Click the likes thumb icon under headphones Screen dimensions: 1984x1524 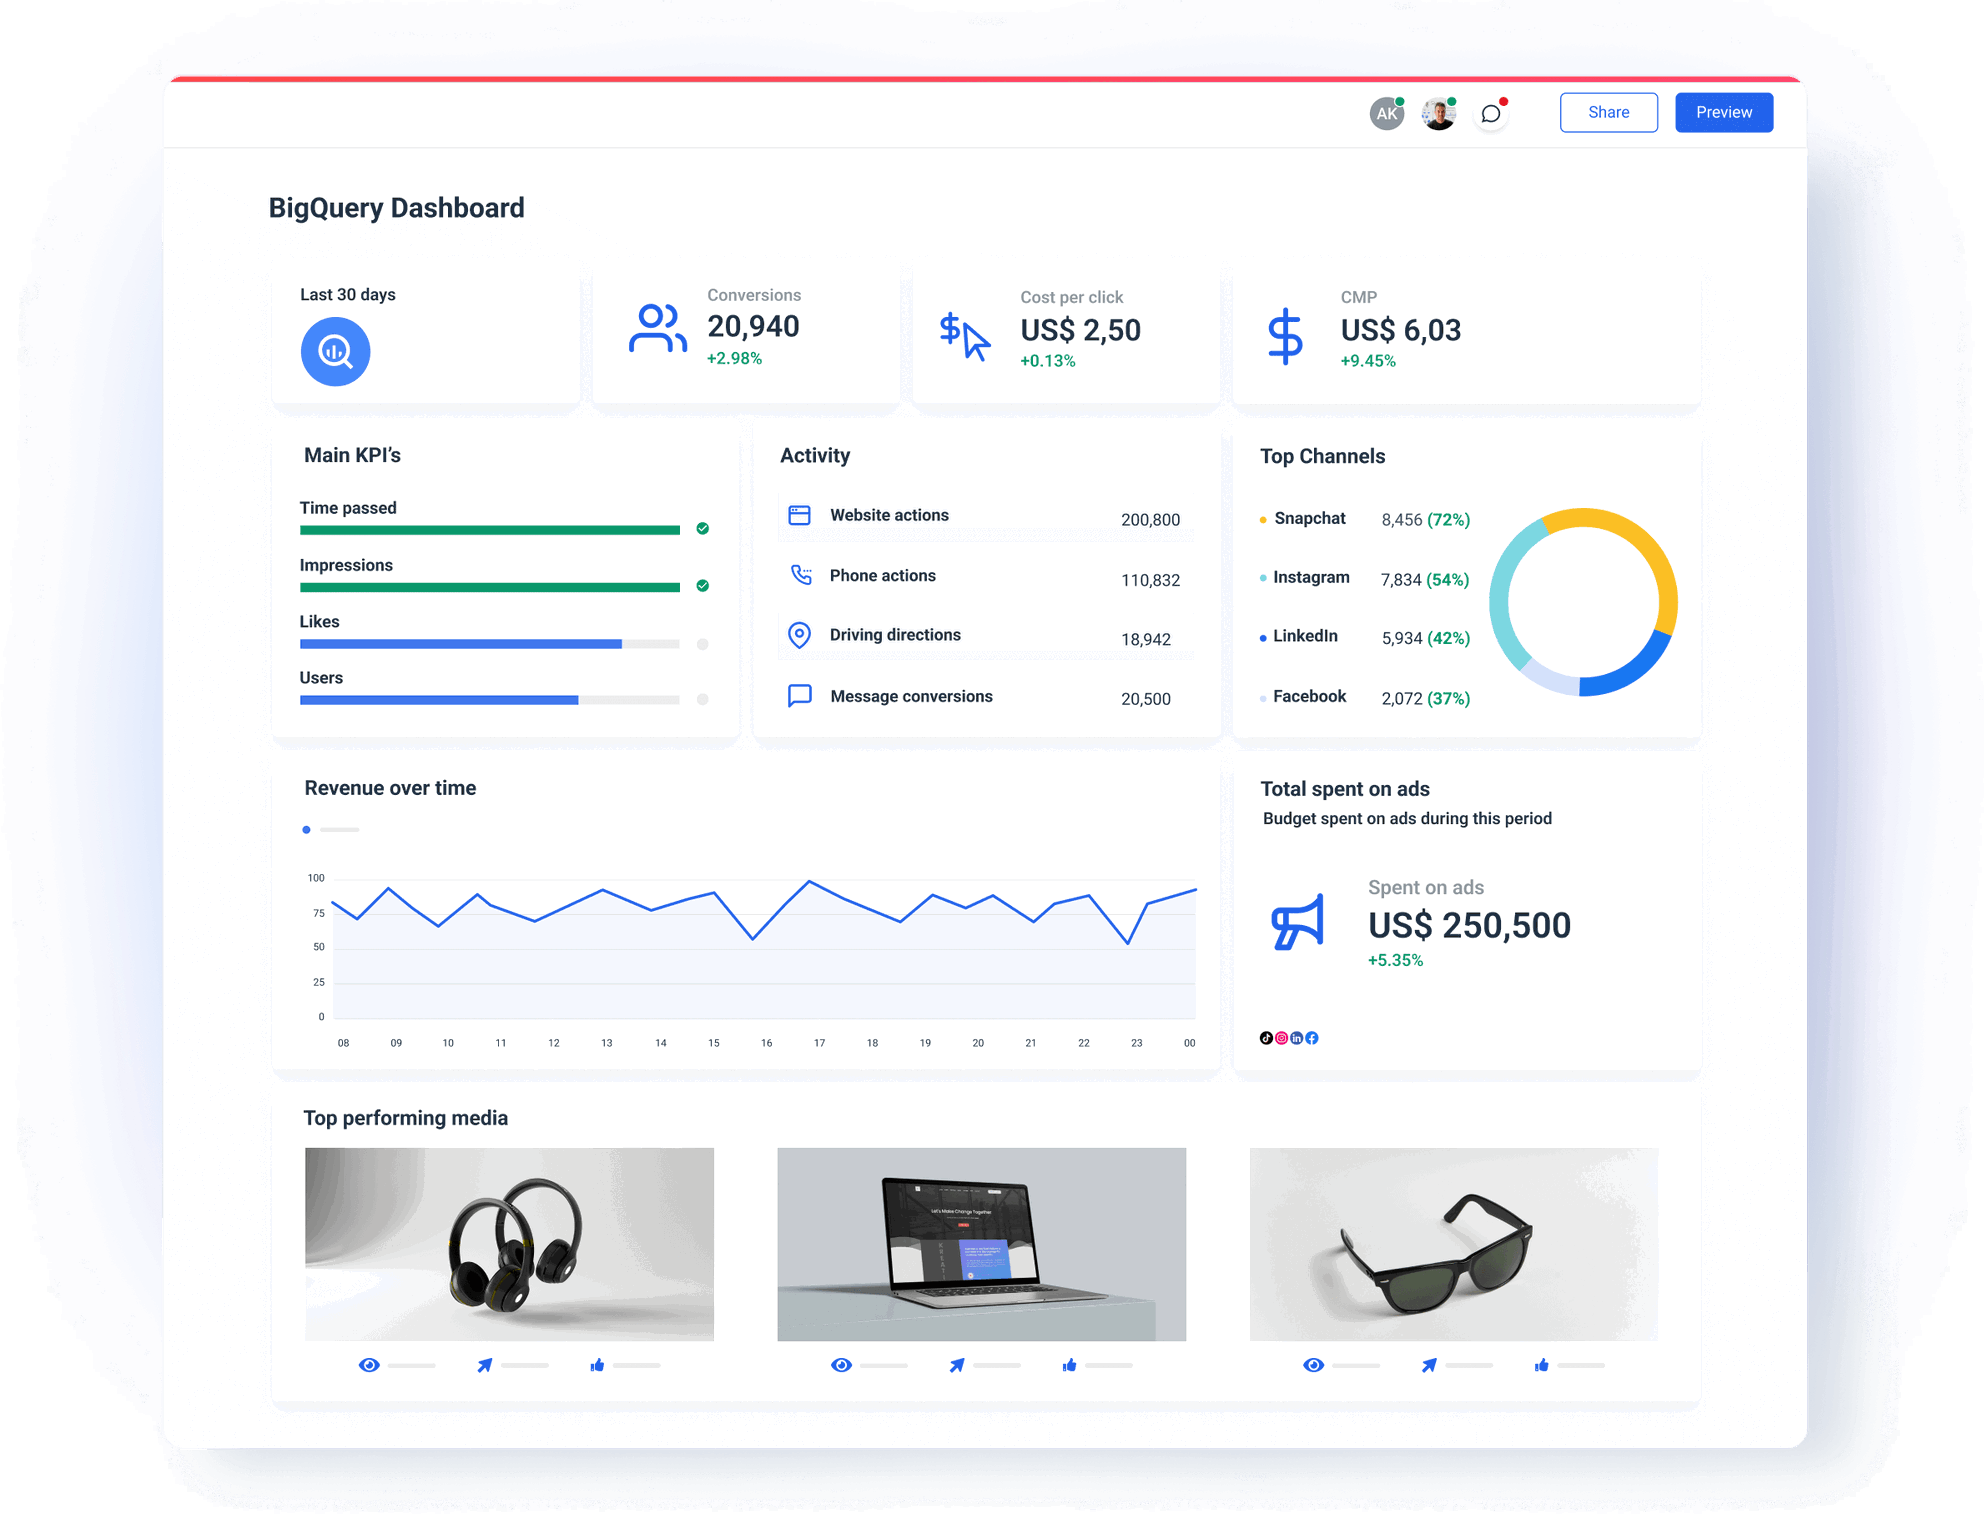(597, 1365)
